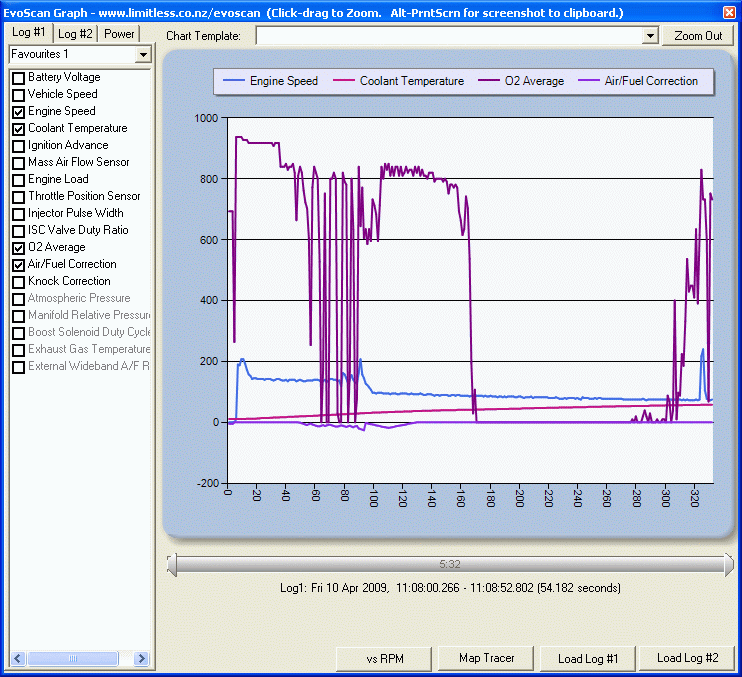The image size is (742, 677).
Task: Click the right arrow of the list scrollbar
Action: coord(141,658)
